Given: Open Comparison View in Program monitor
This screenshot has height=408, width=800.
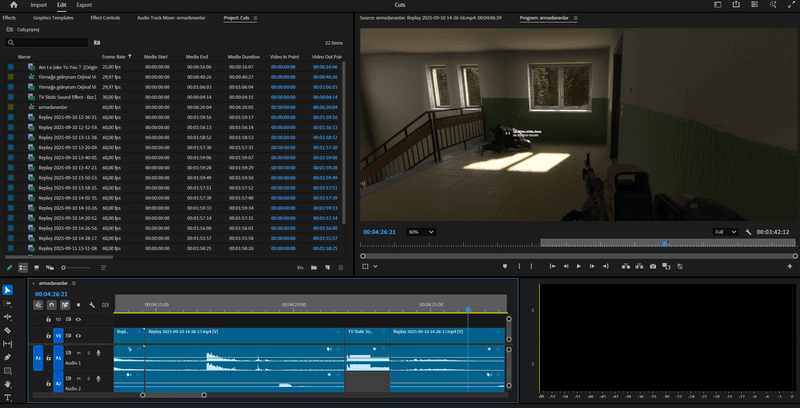Looking at the screenshot, I should 666,266.
